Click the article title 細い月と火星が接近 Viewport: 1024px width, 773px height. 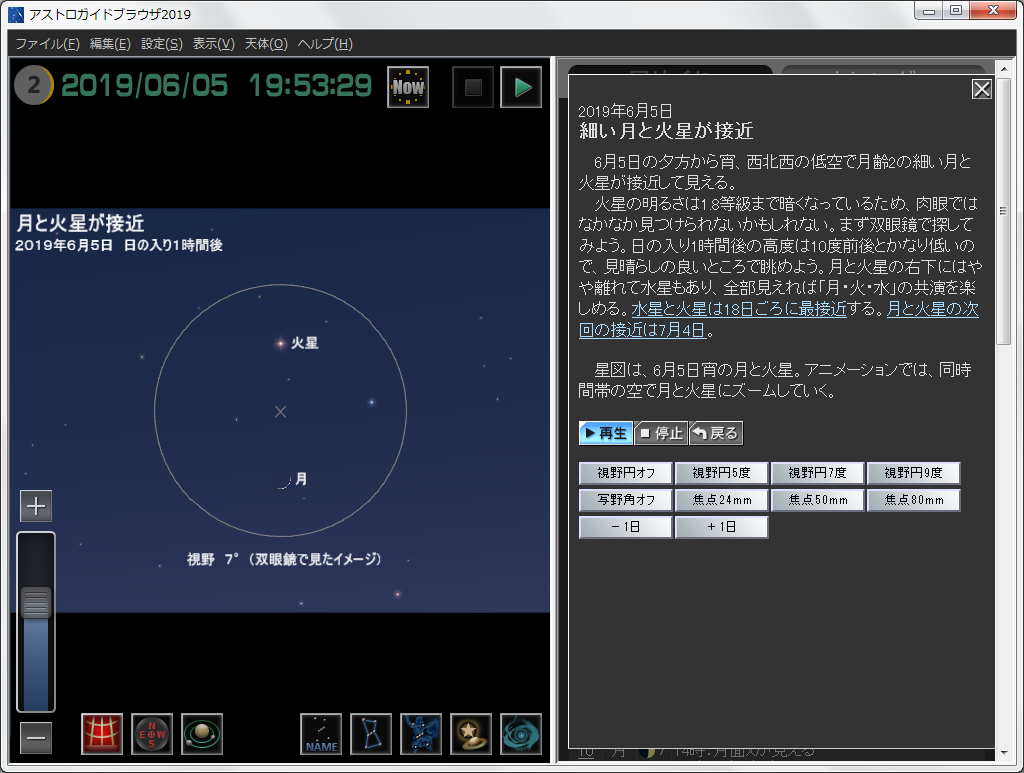[x=666, y=131]
